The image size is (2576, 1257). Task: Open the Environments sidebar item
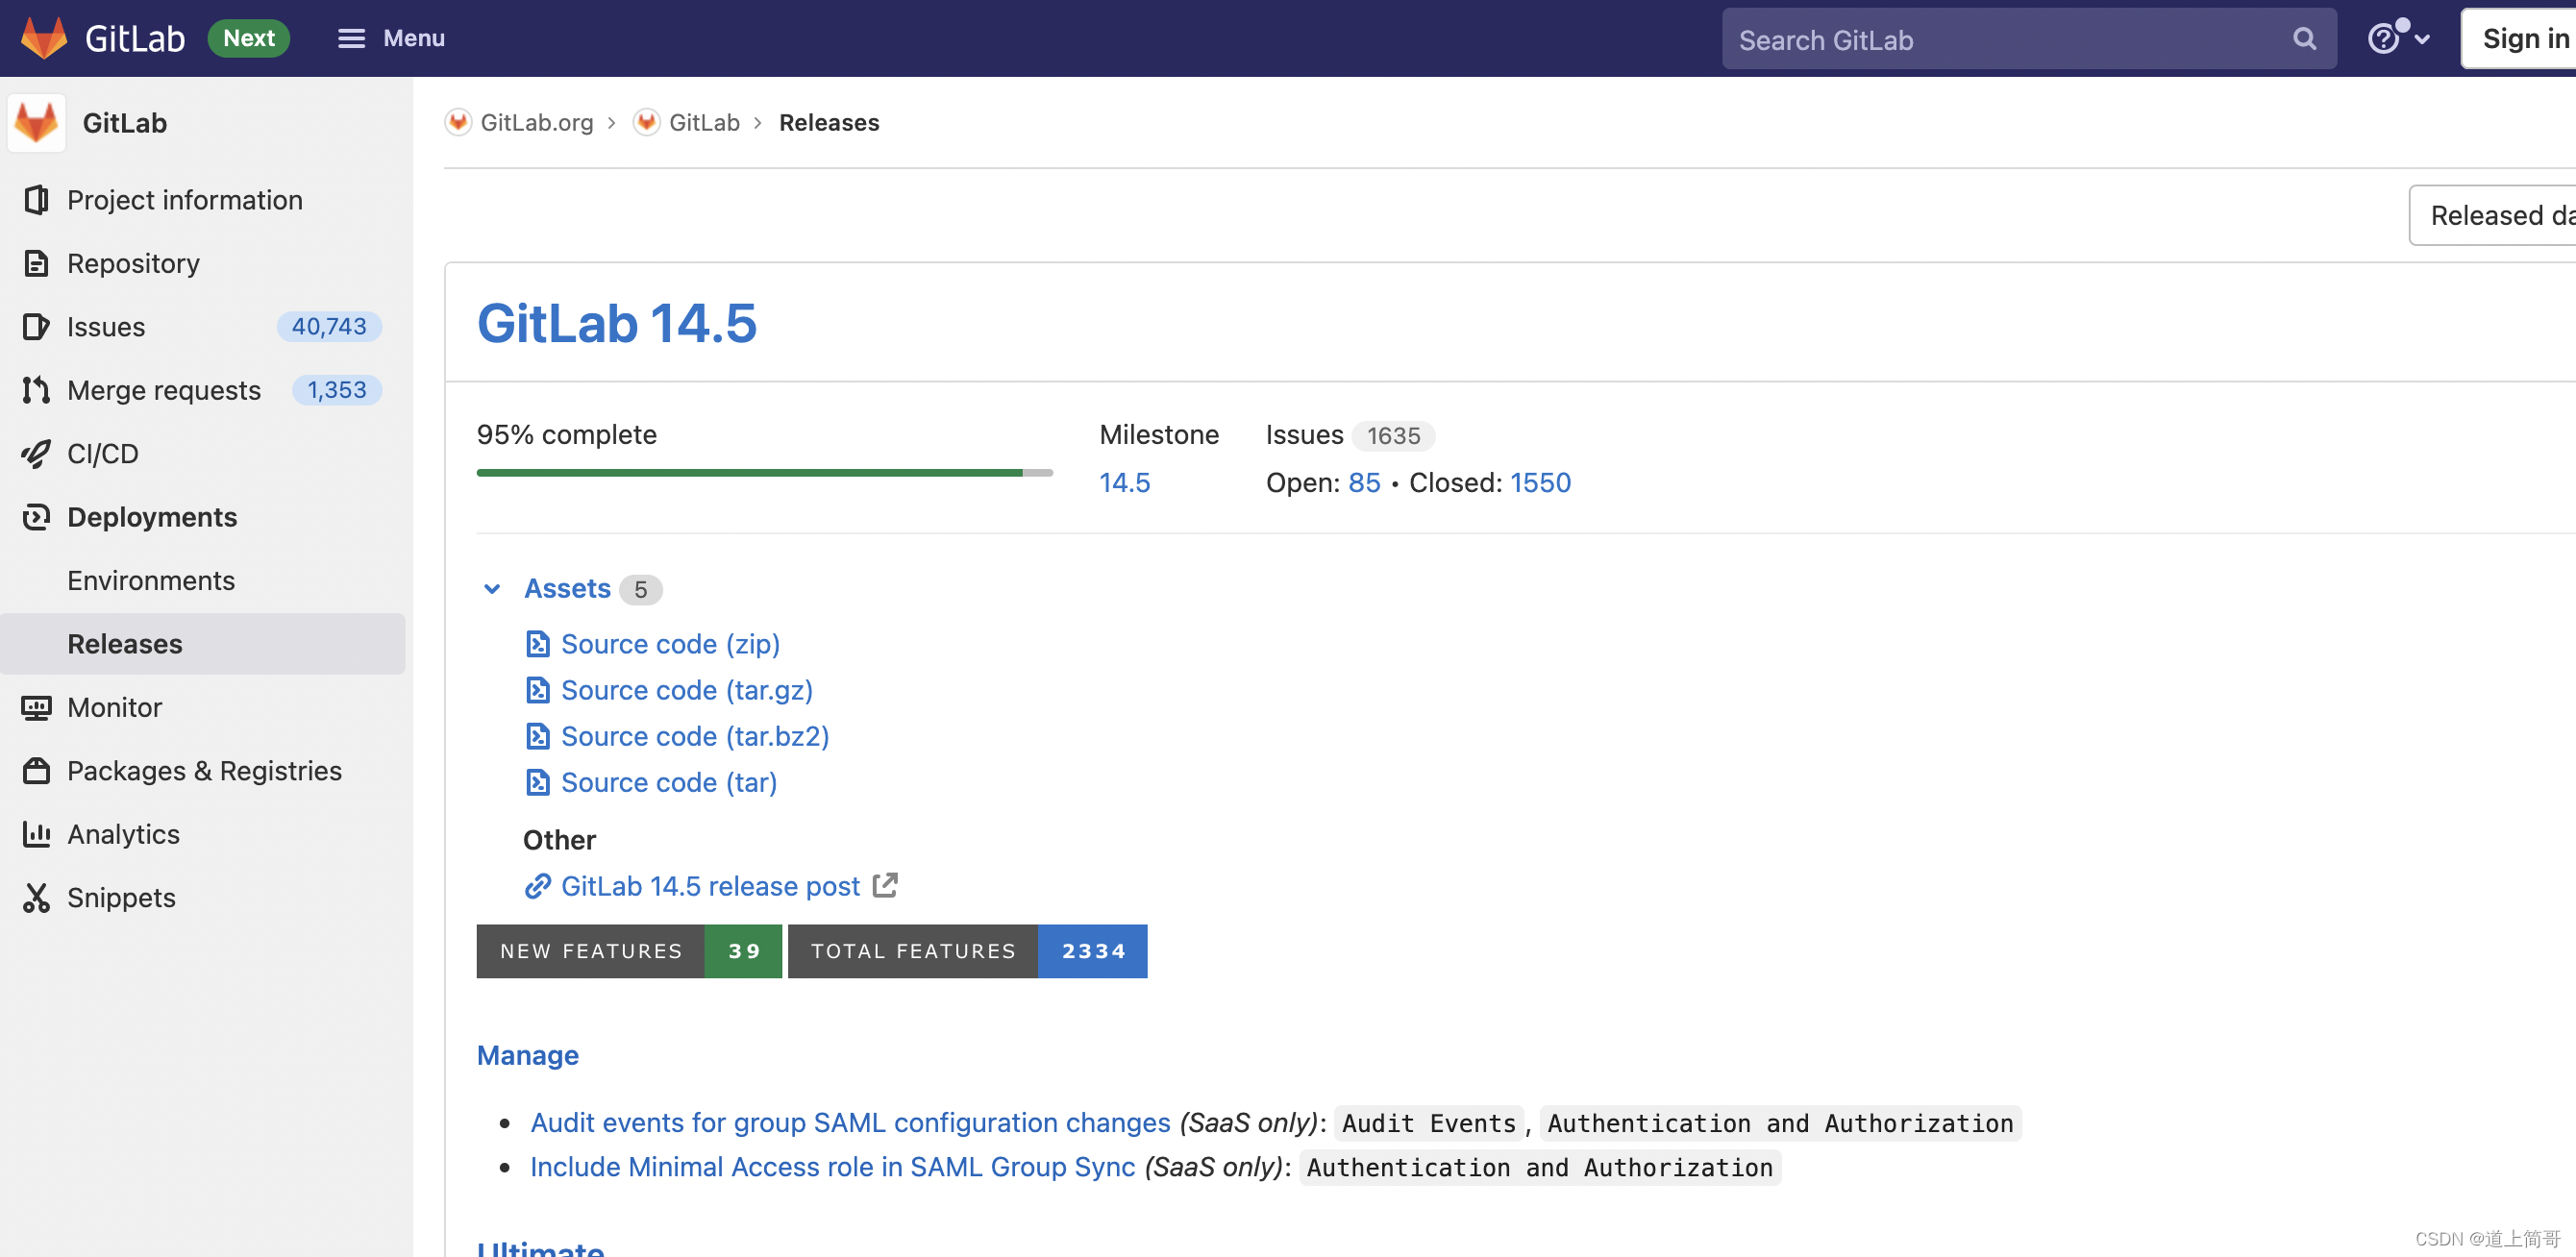[x=151, y=581]
